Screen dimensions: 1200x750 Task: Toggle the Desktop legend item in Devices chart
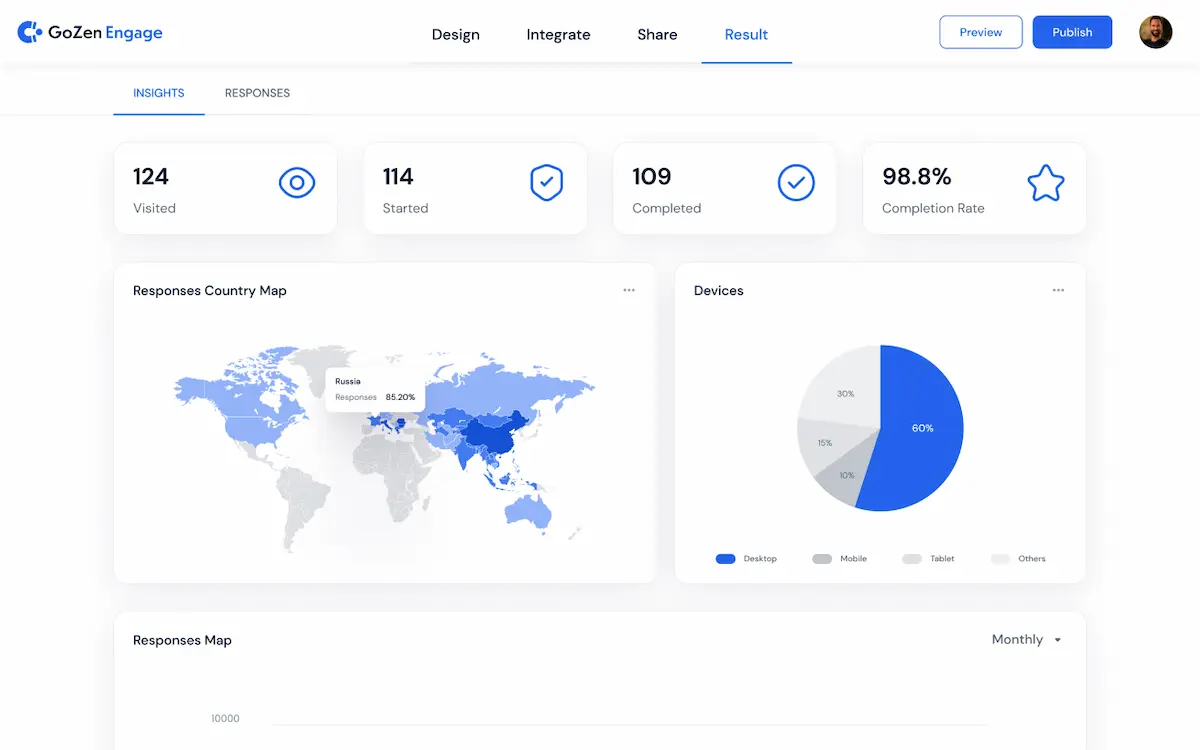tap(746, 559)
